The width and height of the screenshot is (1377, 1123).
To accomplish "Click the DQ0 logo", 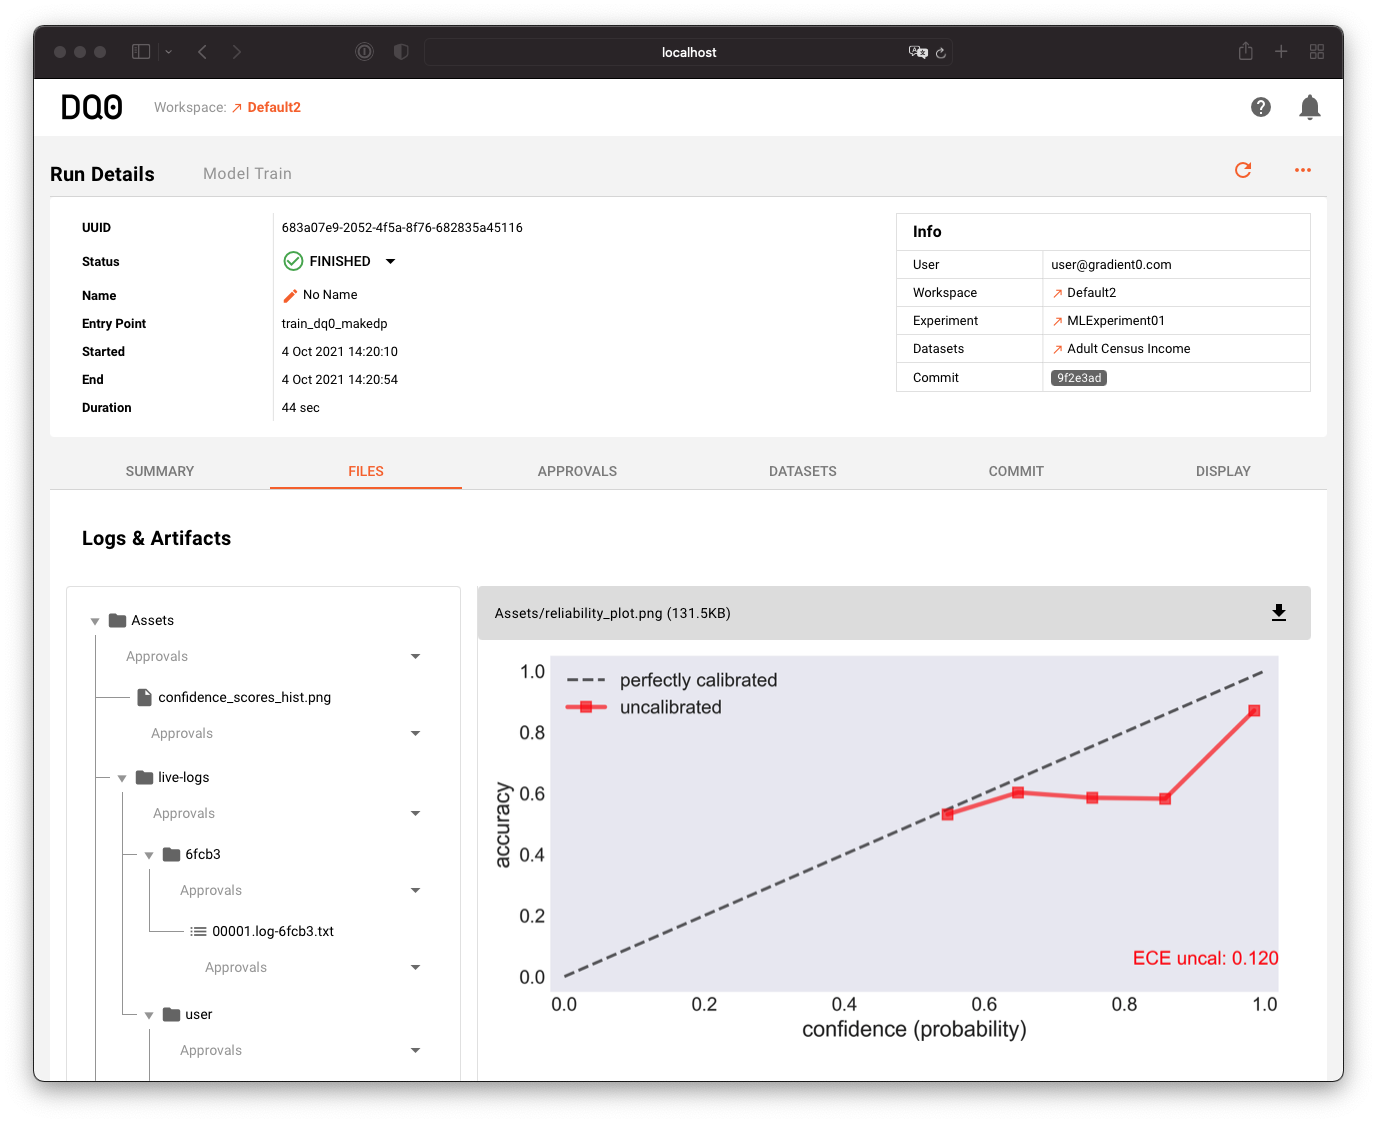I will 92,107.
